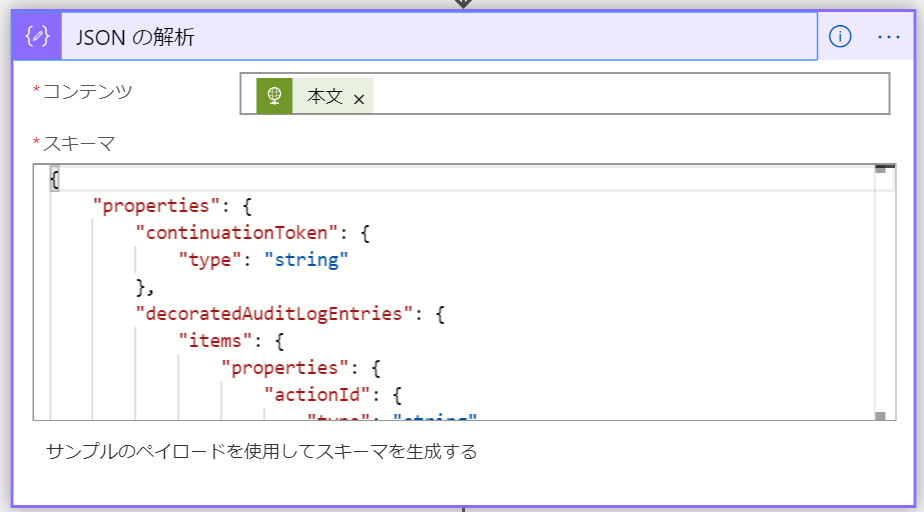Screen dimensions: 924x512
Task: Click the サンプルのペイロードを使用してスキーマを生成する link
Action: pyautogui.click(x=261, y=452)
